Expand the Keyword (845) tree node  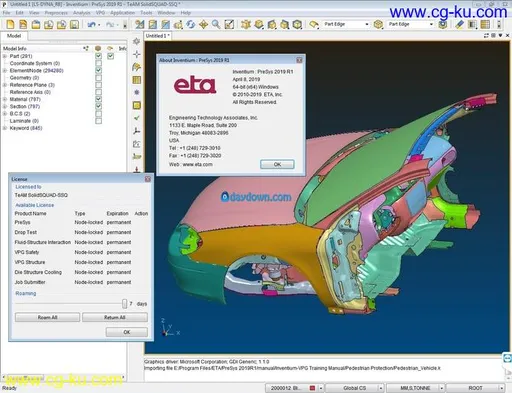(5, 128)
